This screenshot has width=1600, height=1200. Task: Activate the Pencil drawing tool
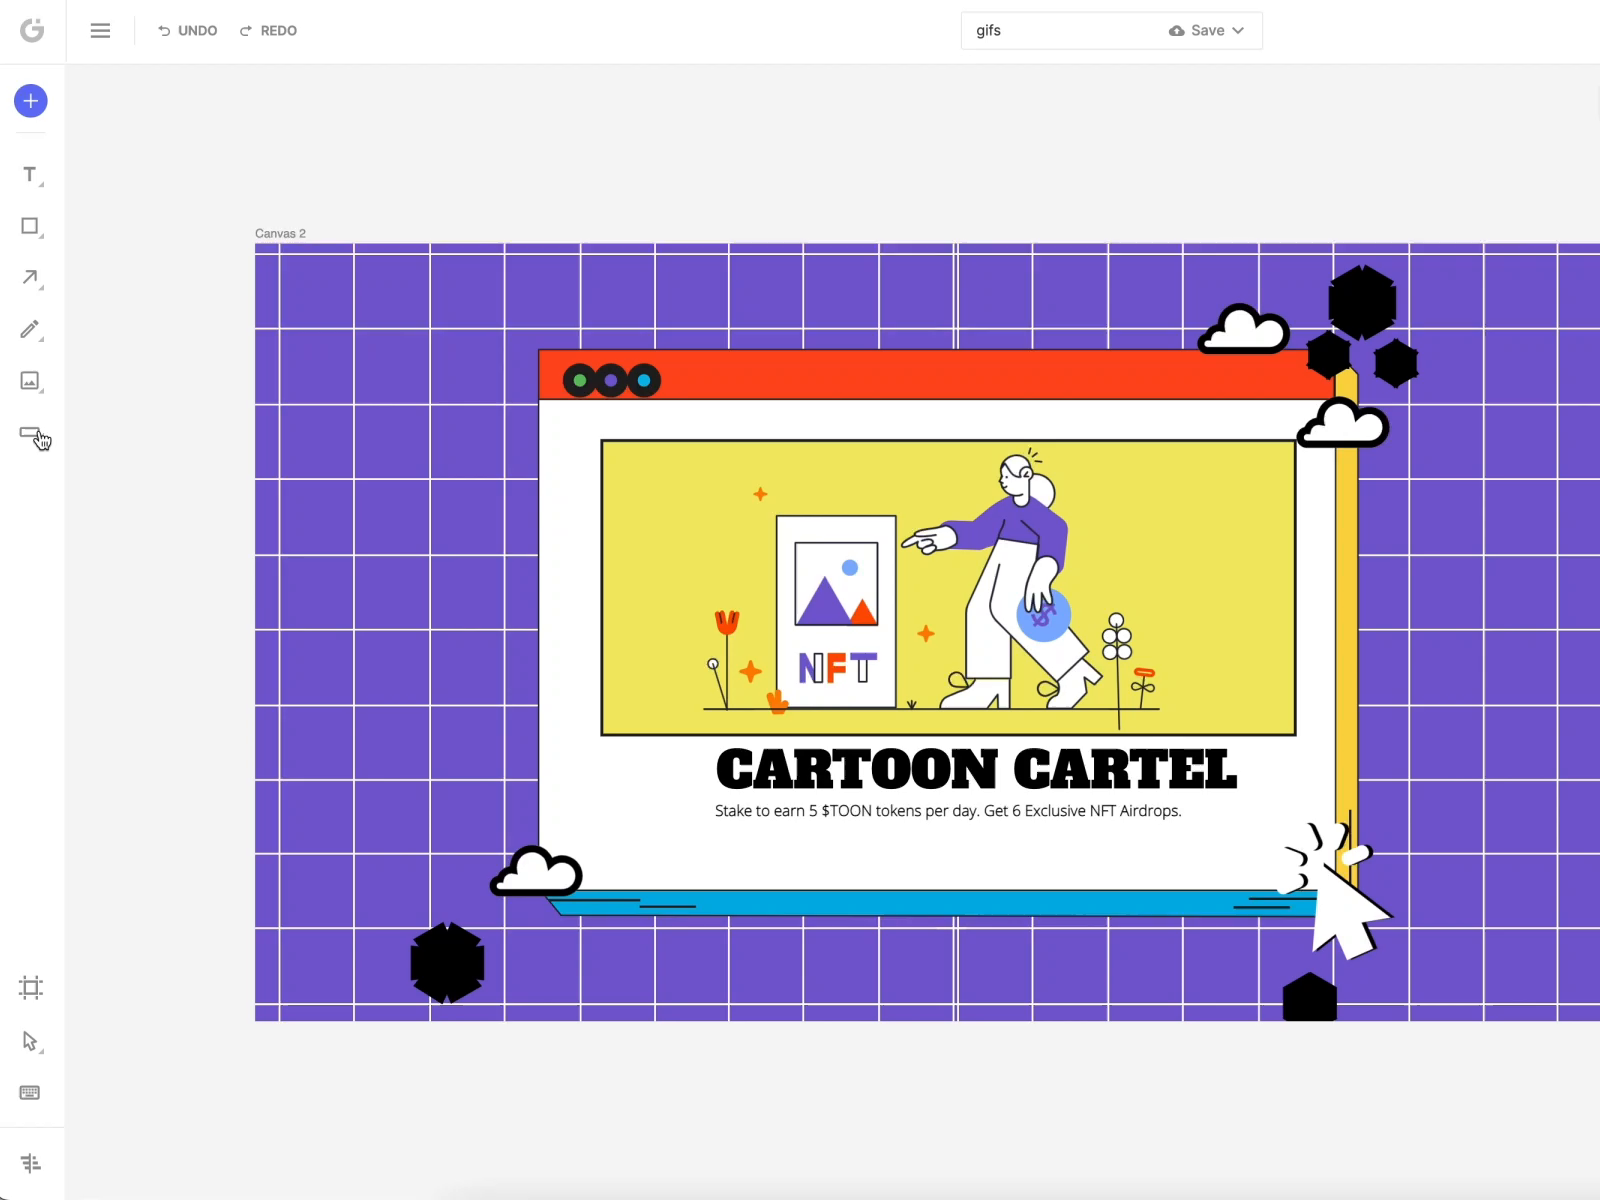pyautogui.click(x=30, y=330)
